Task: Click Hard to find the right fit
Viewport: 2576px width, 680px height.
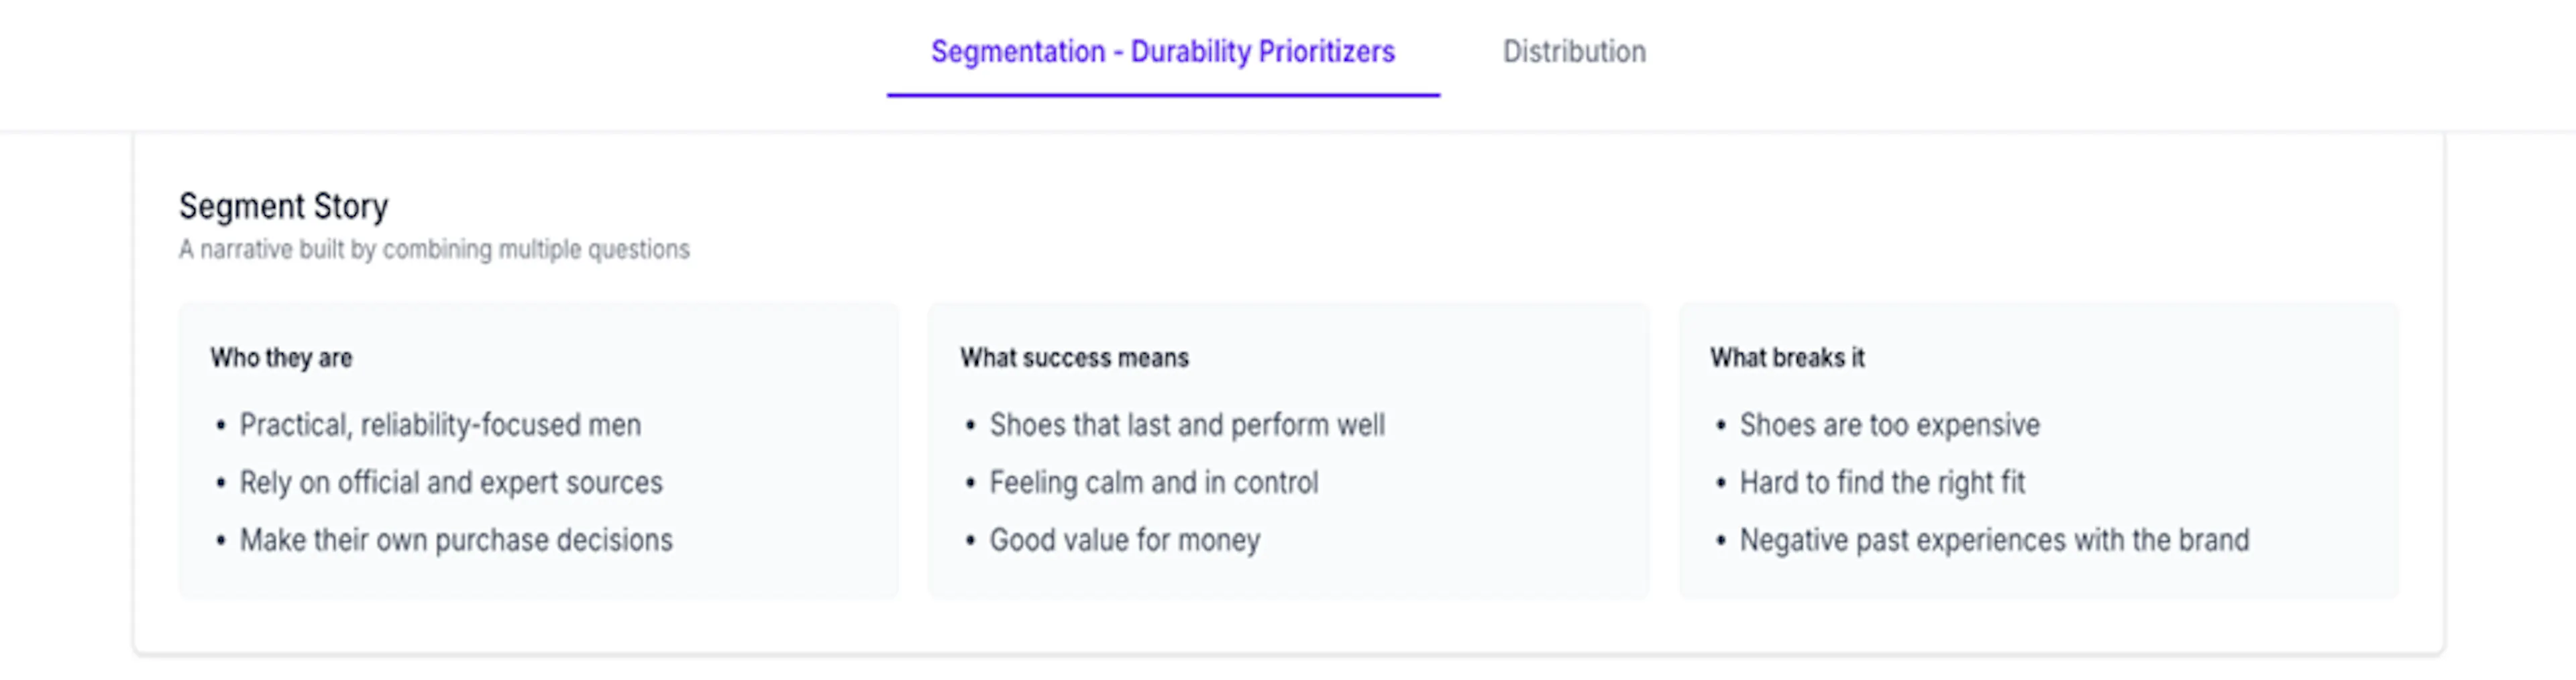Action: 1882,483
